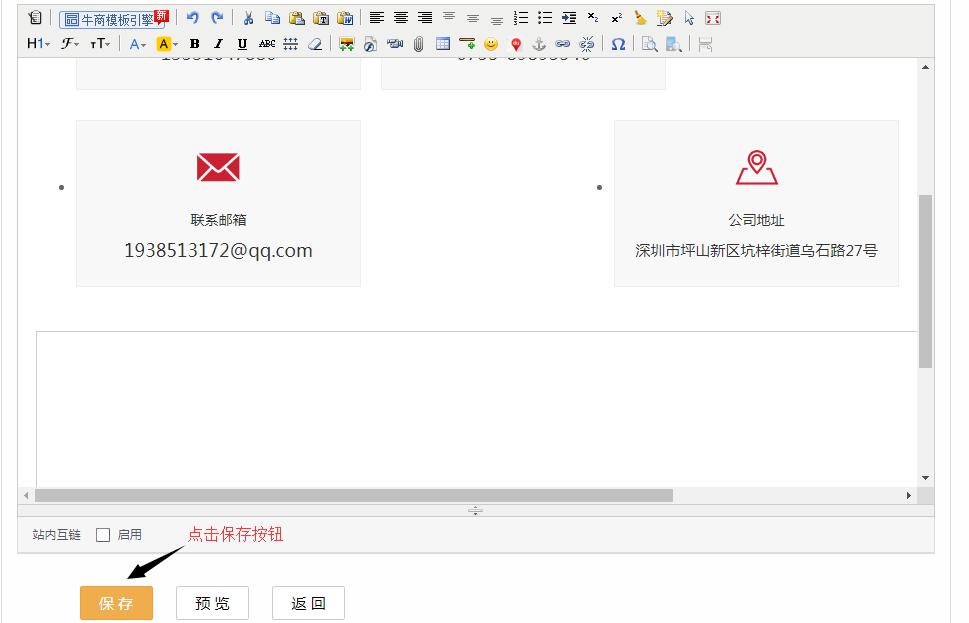Insert Baidu map pin icon
969x623 pixels.
click(x=515, y=43)
